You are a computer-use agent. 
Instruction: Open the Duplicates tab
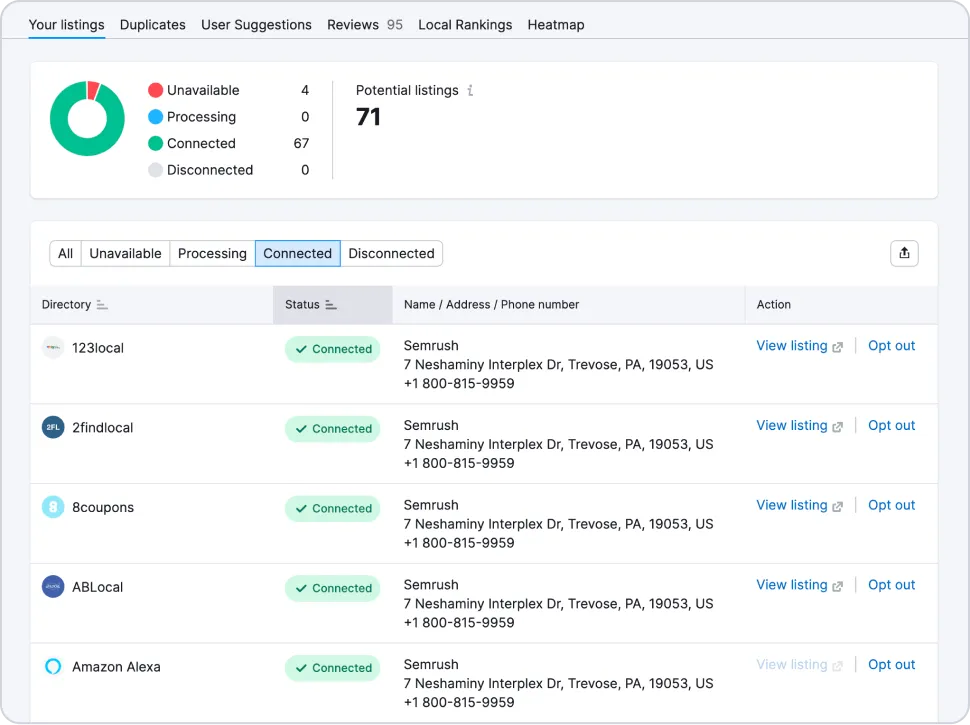[153, 25]
